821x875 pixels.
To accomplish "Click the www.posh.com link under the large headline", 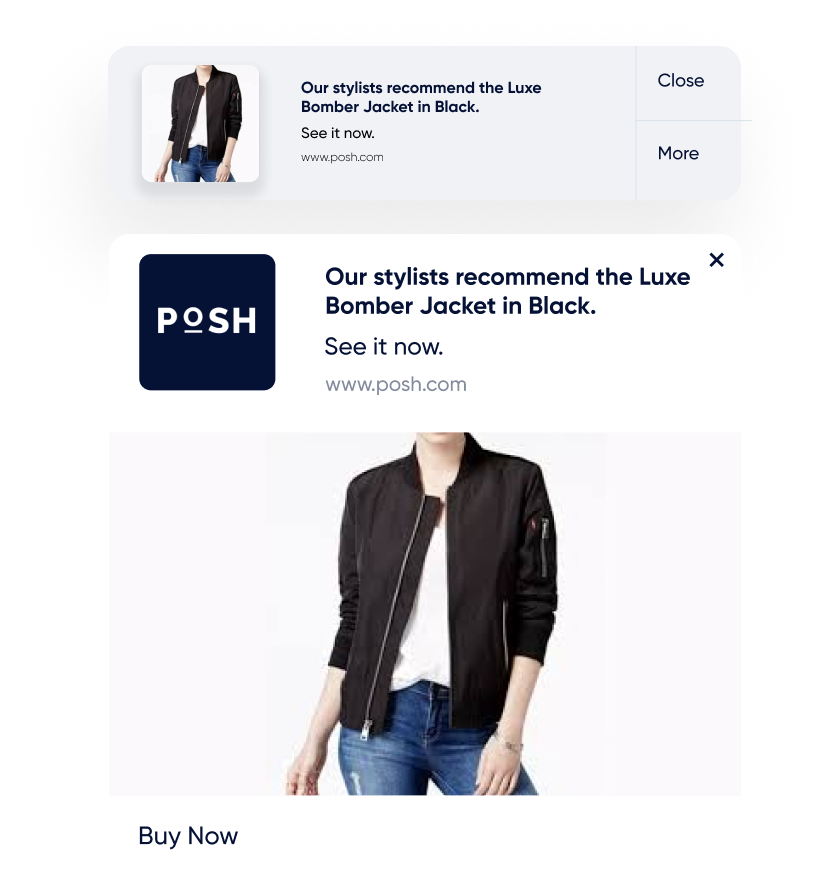I will click(396, 384).
